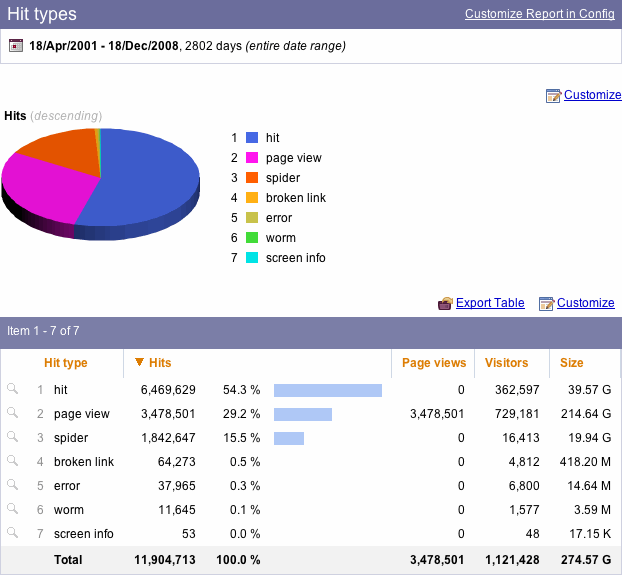Sort table by Hits column header
622x575 pixels.
(x=160, y=363)
